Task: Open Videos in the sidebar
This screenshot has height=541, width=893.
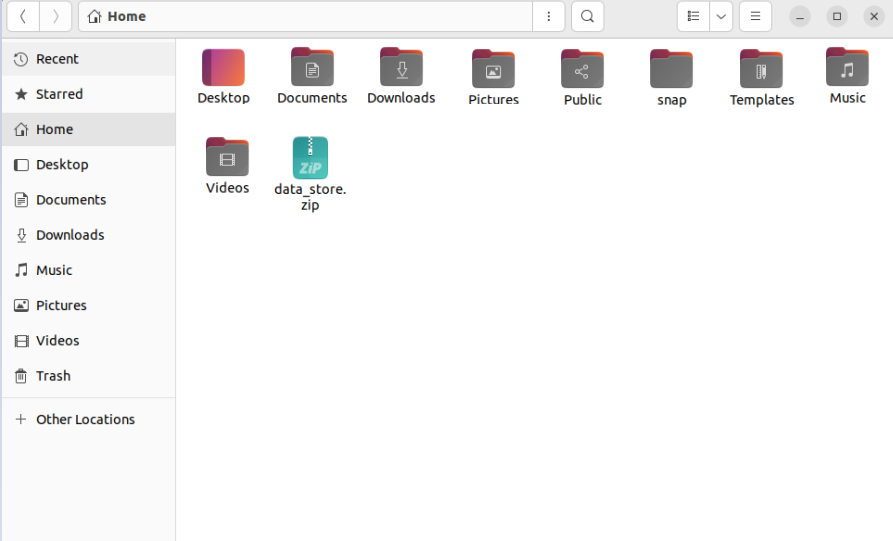Action: [89, 341]
